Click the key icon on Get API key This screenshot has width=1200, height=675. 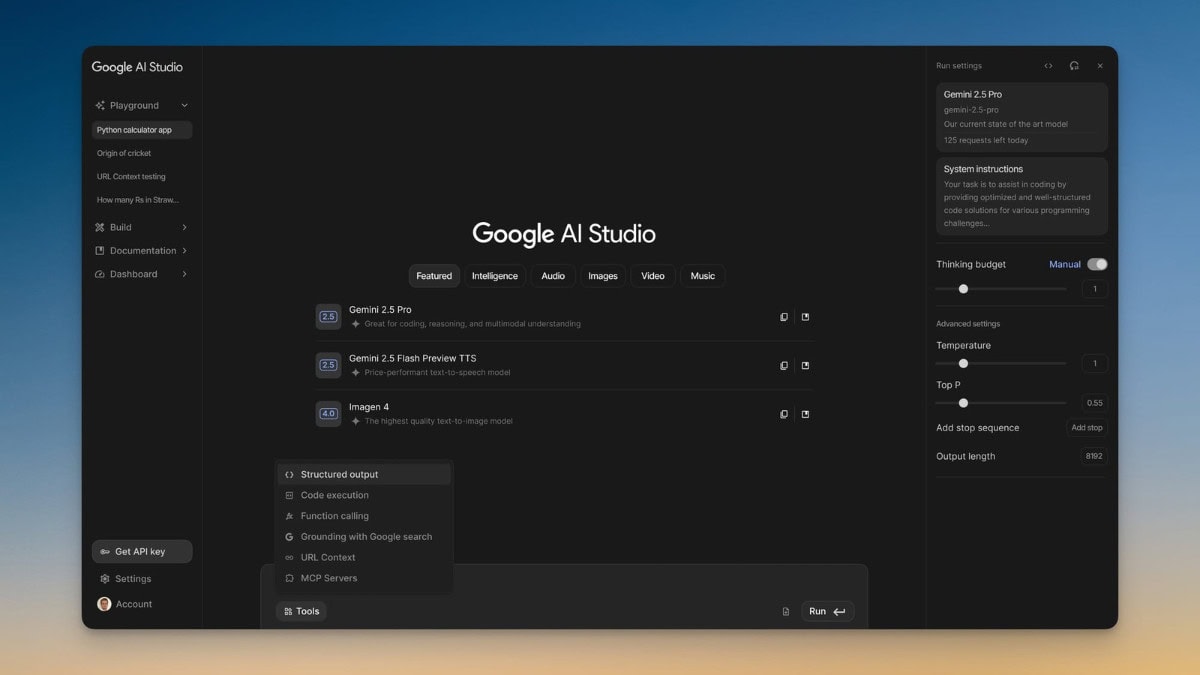pyautogui.click(x=105, y=552)
